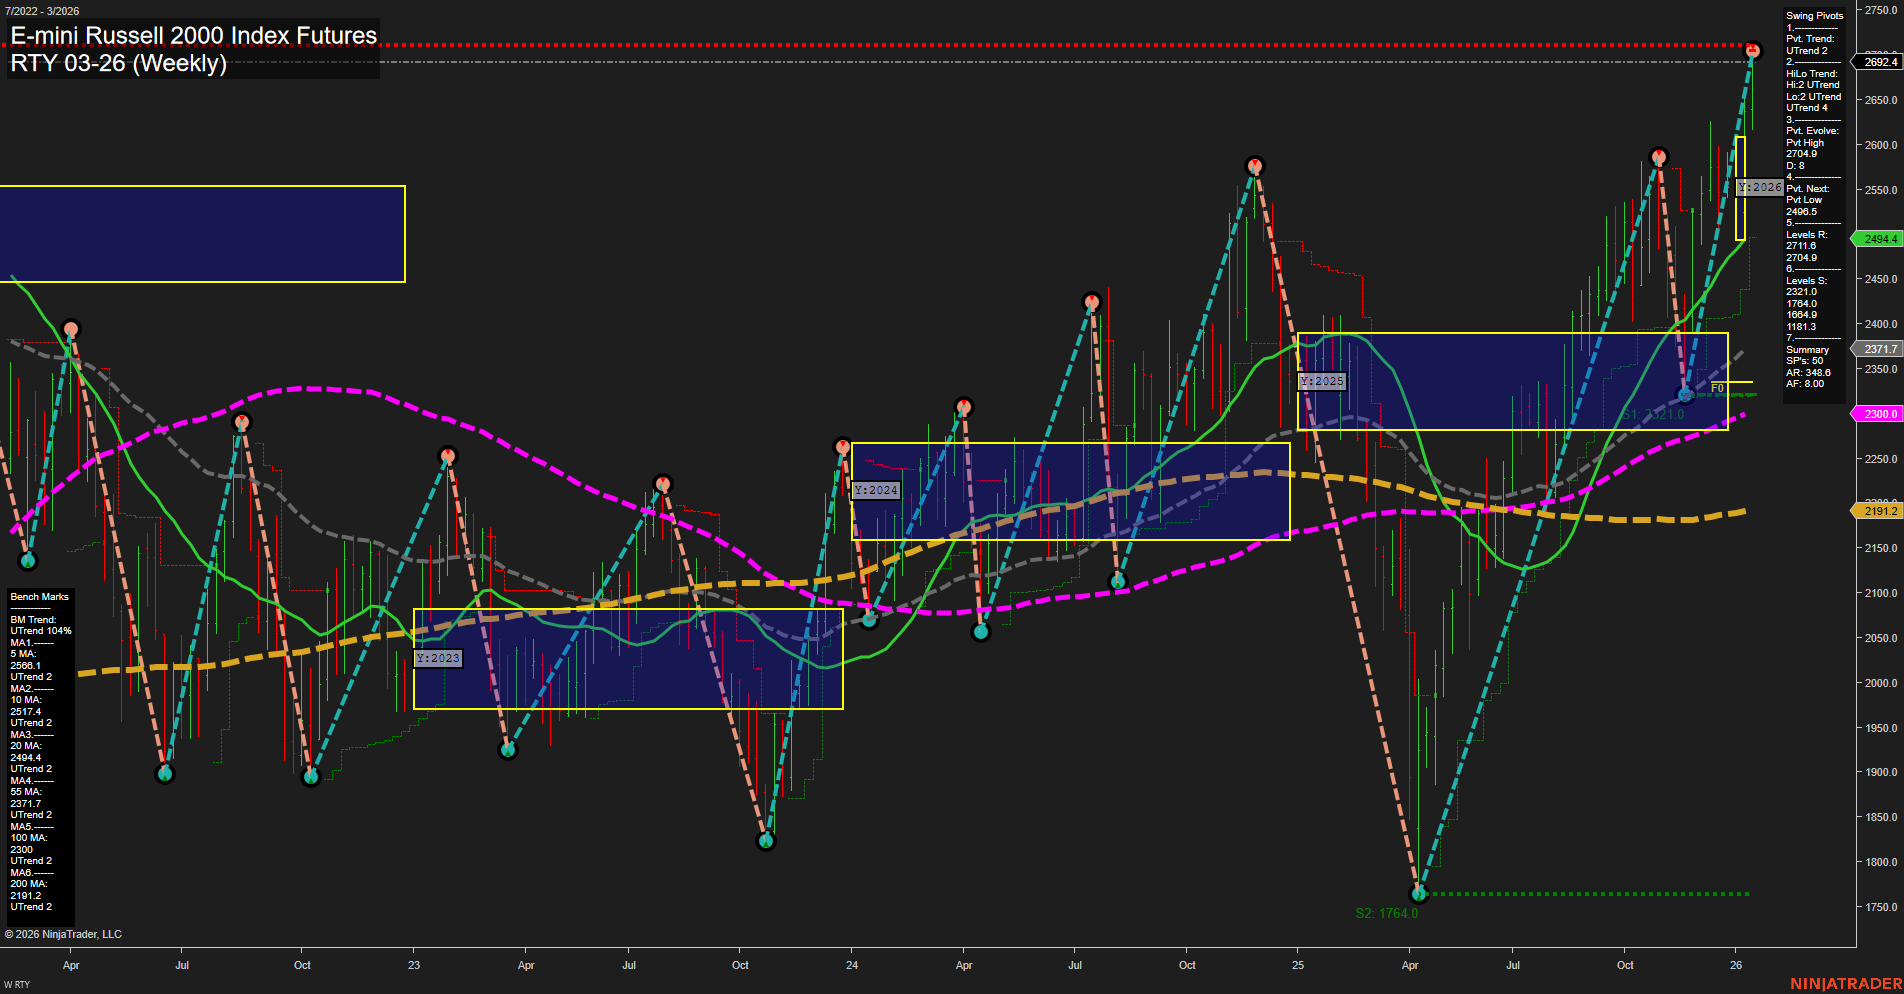
Task: Open the S2: 1764.0 green support label
Action: point(1387,912)
